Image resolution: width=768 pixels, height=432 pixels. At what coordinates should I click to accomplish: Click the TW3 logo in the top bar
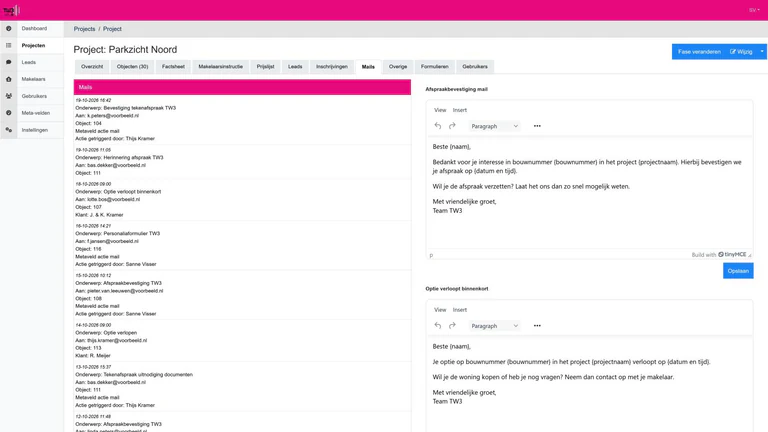(x=11, y=10)
